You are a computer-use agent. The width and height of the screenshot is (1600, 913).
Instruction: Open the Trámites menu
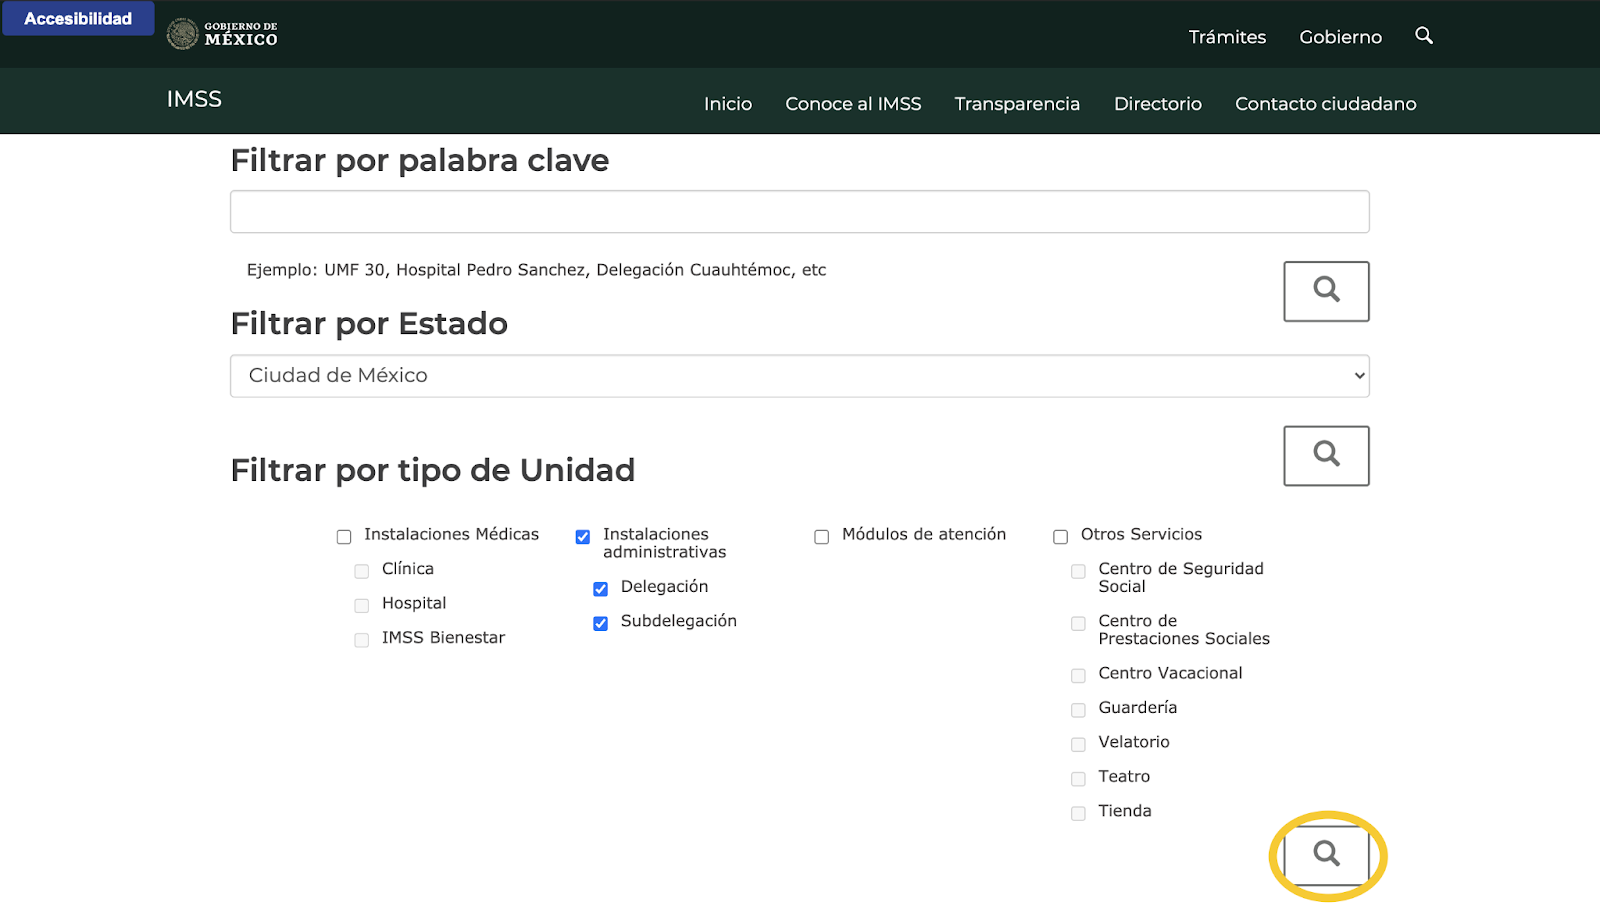(x=1227, y=37)
